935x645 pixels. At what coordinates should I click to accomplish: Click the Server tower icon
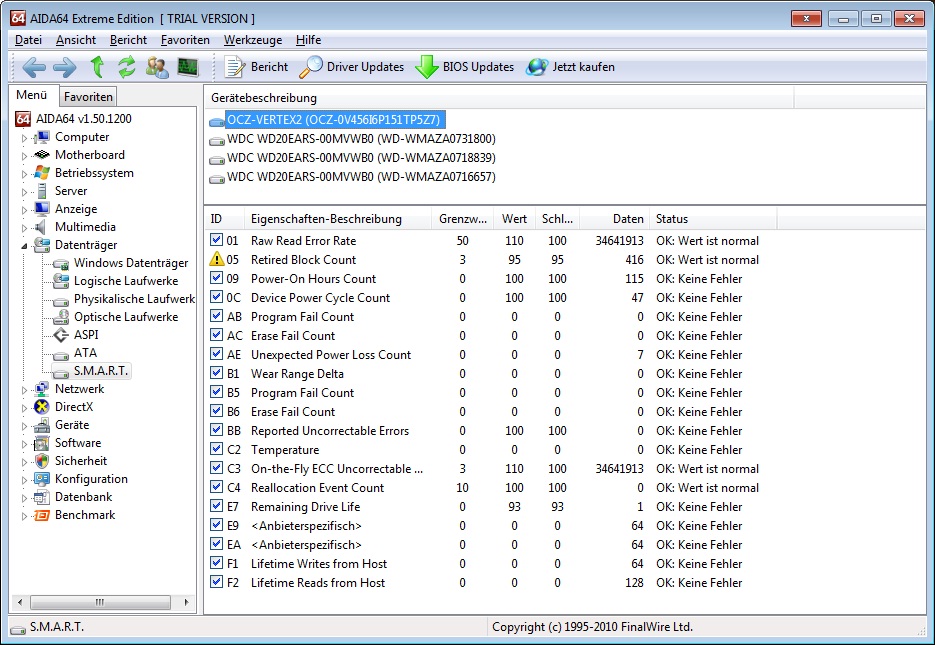pyautogui.click(x=42, y=191)
